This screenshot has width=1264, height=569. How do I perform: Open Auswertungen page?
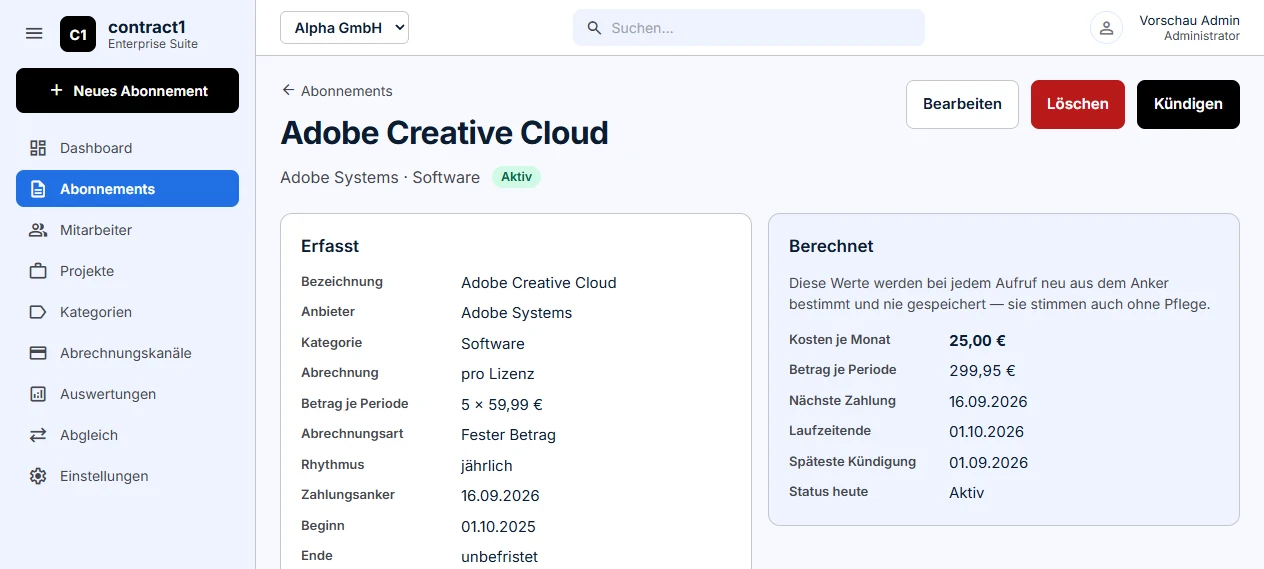[x=127, y=394]
